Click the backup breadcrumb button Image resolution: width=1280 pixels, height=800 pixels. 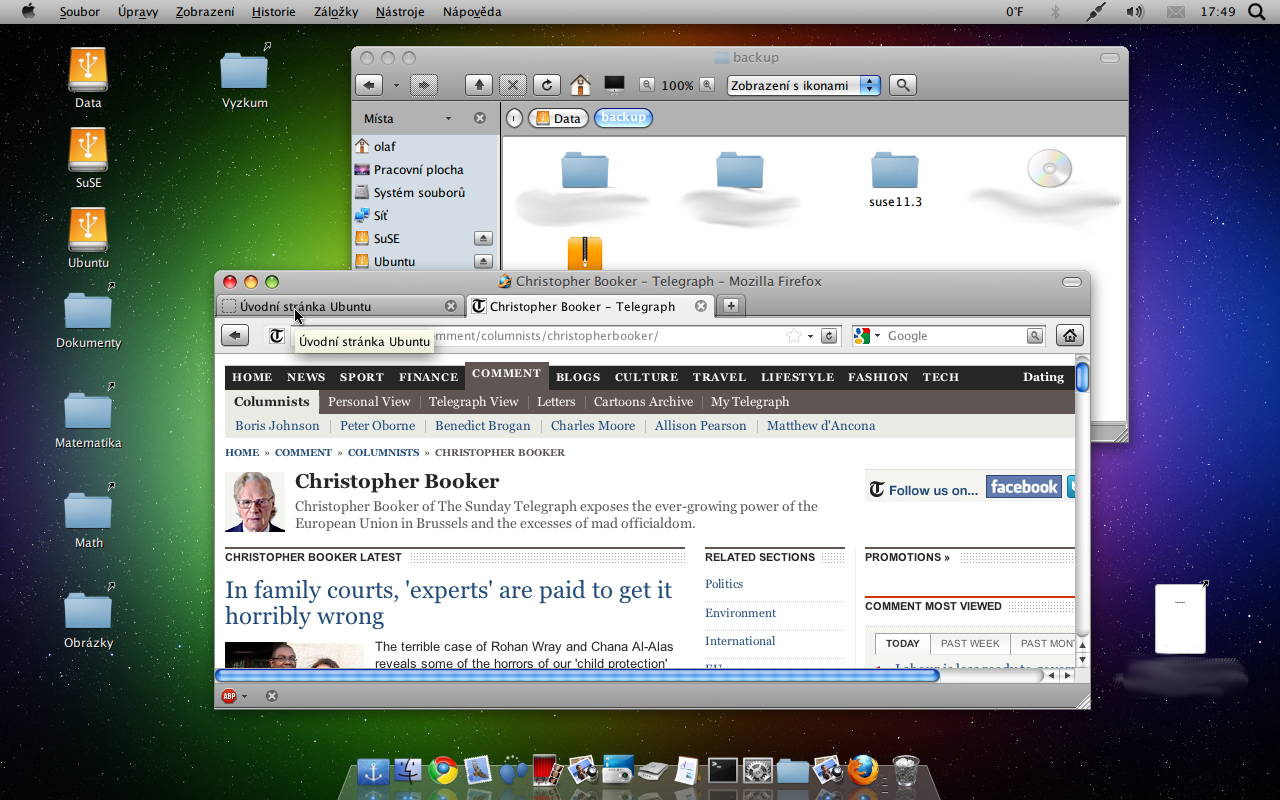pos(623,118)
